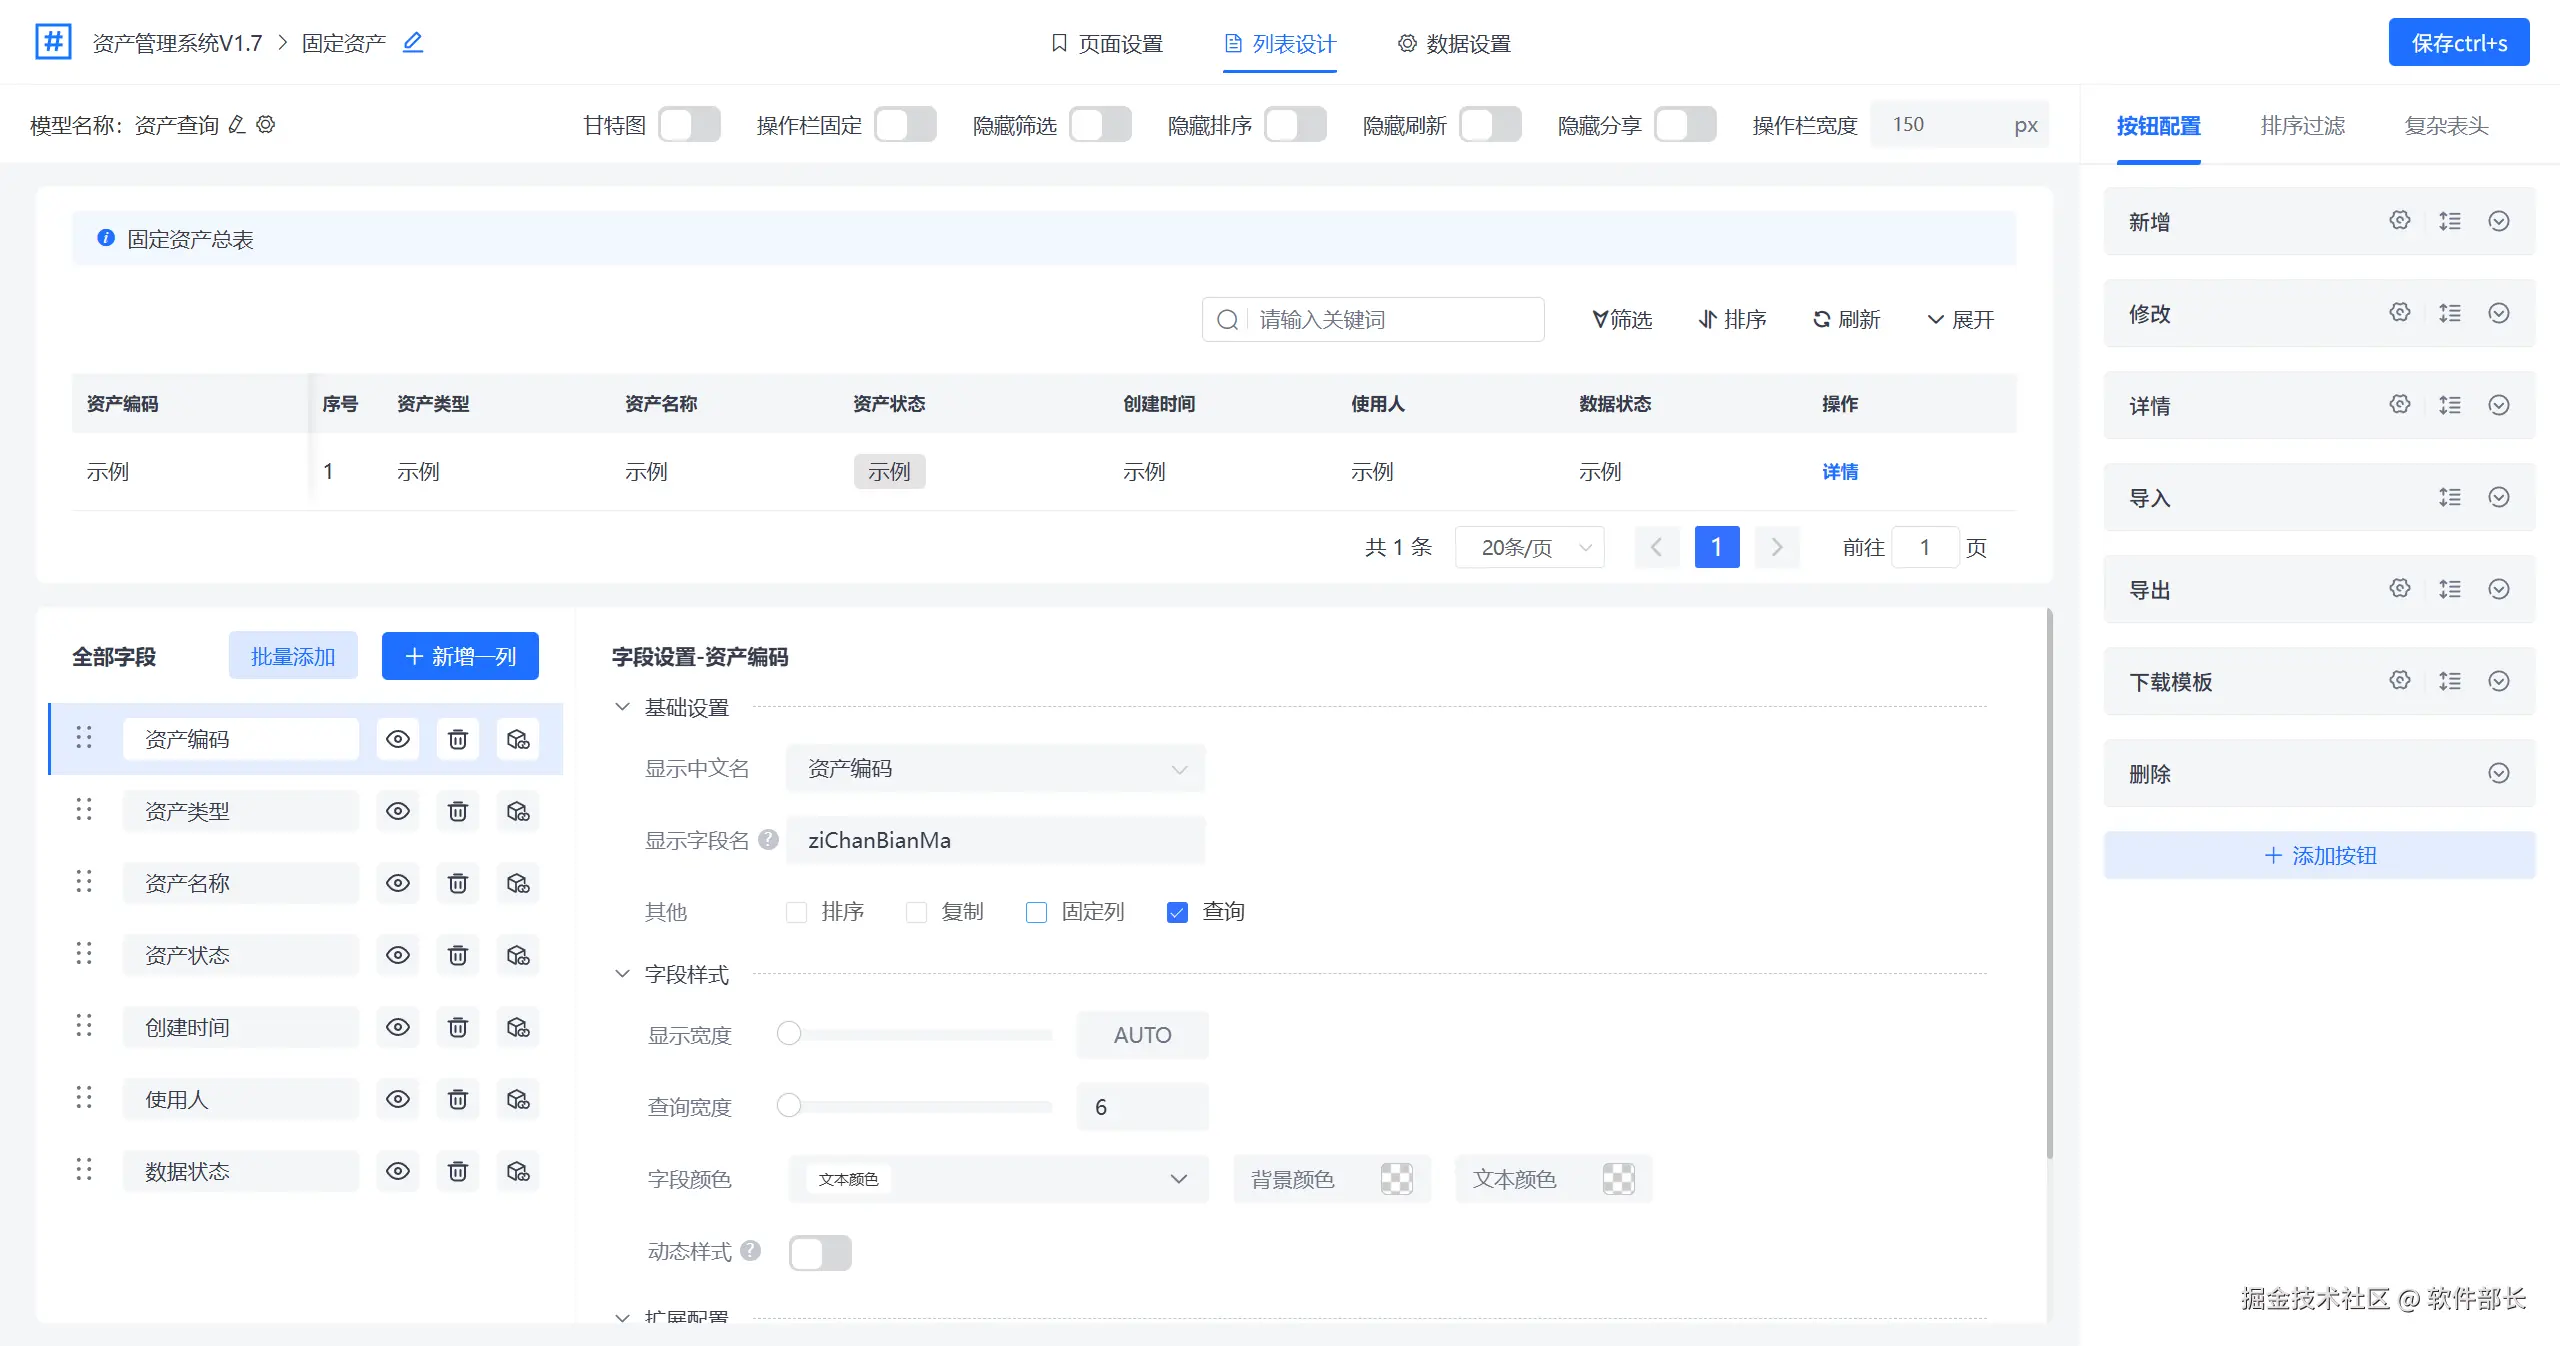Hide 资产状态 field using eye icon

[397, 955]
